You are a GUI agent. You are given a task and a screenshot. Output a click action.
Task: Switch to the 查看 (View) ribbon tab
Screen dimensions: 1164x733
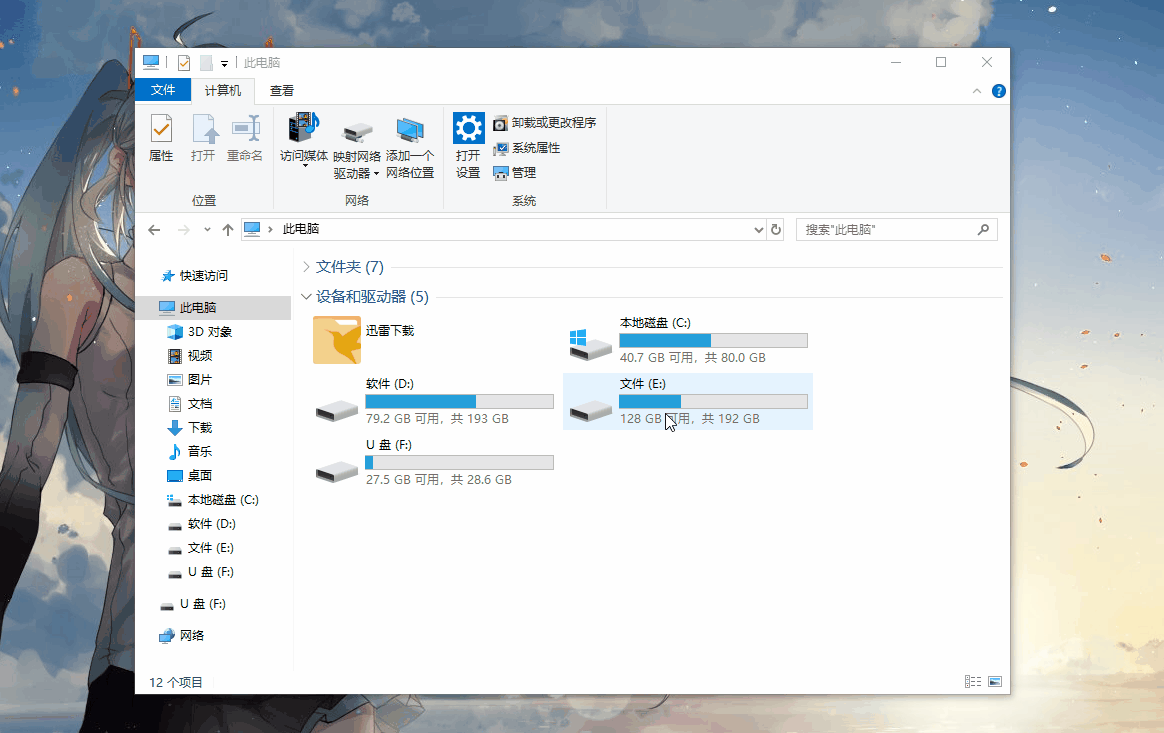point(280,90)
